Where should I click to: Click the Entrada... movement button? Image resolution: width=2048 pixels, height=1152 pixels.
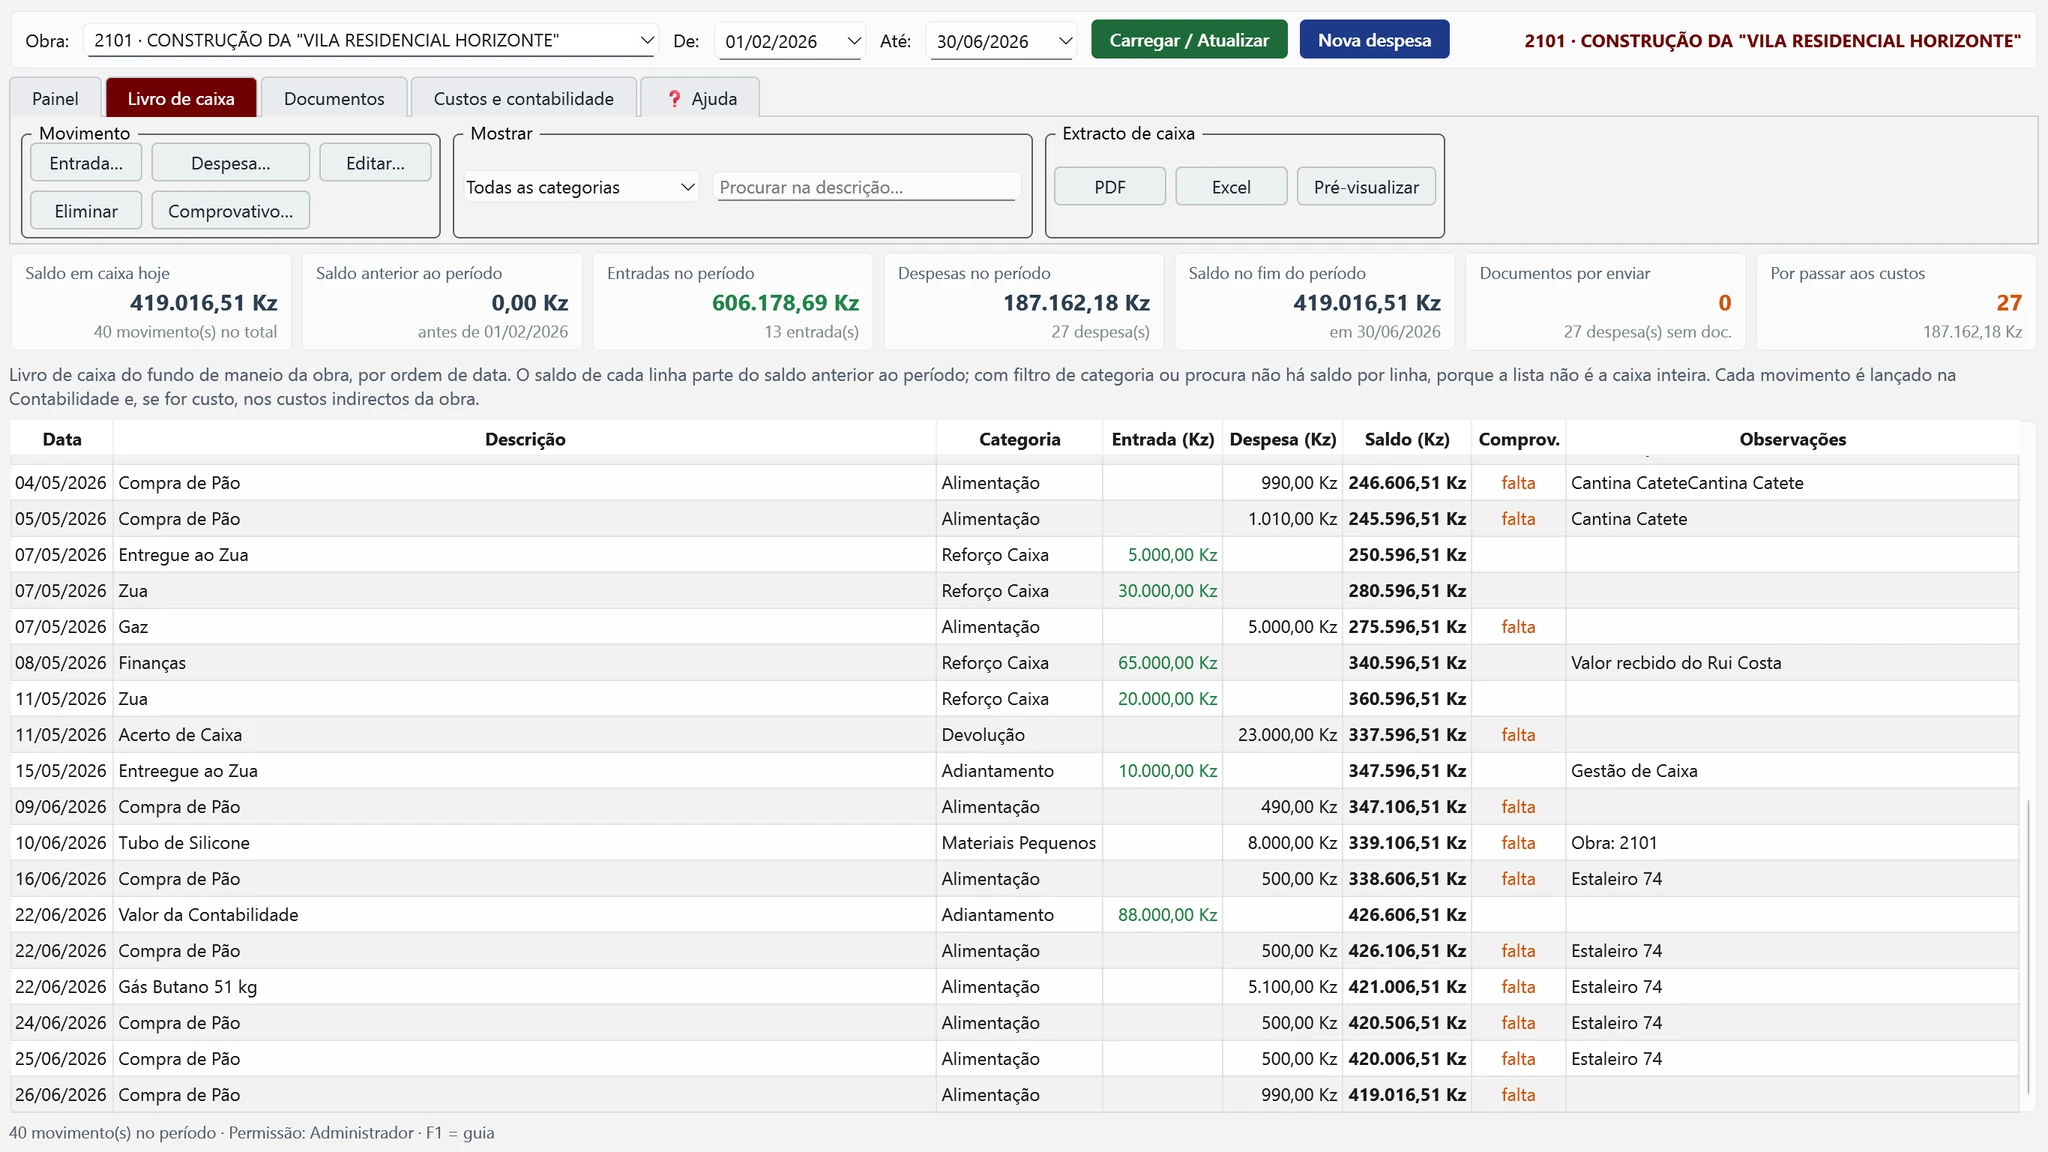point(86,163)
